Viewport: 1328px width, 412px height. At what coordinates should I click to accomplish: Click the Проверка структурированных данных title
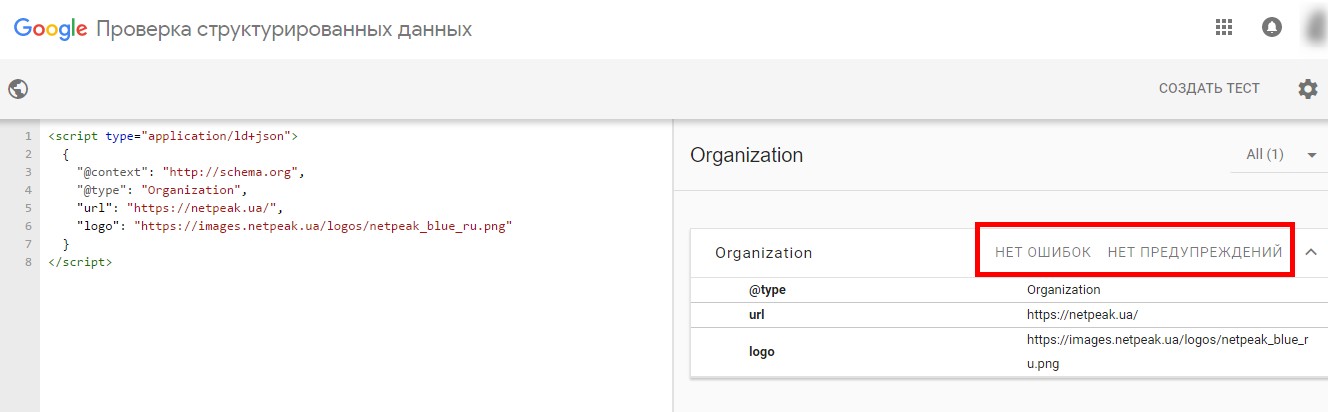point(284,29)
